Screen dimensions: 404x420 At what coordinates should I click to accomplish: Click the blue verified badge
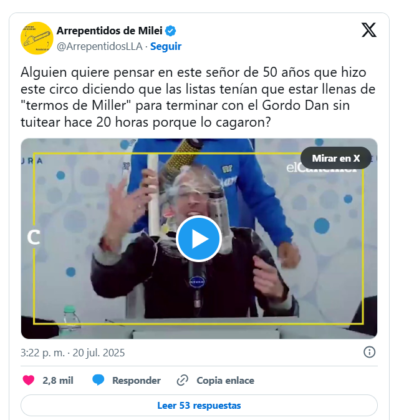pos(171,31)
